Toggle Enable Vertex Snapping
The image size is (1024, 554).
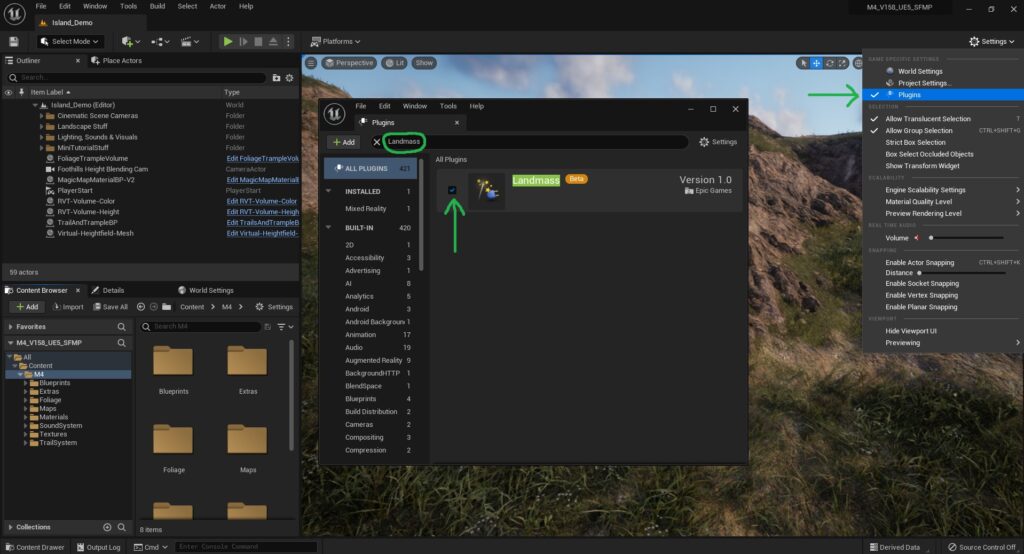click(x=921, y=295)
